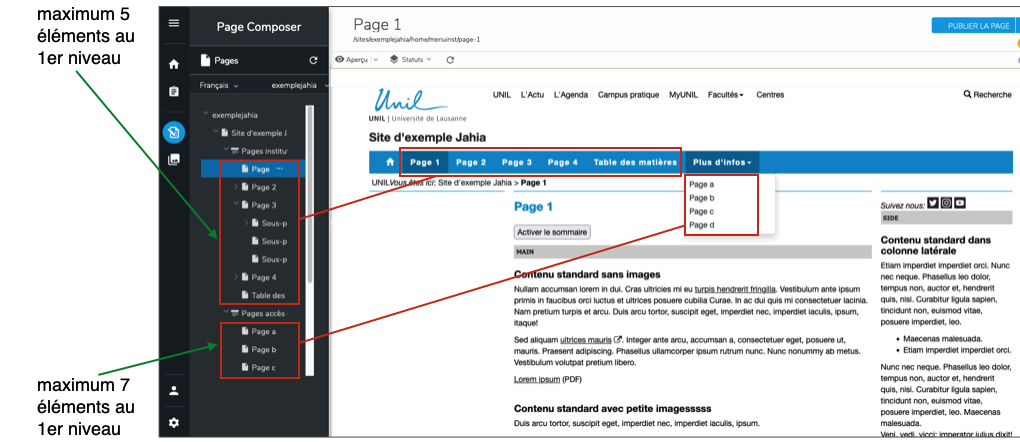Follow the ultrices mauris link
The height and width of the screenshot is (442, 1020).
(585, 339)
